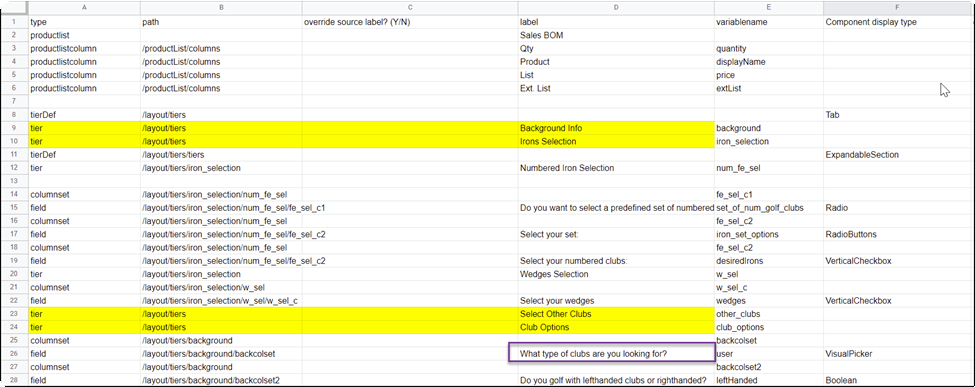This screenshot has height=387, width=975.
Task: Click the 'quantity' variablename cell
Action: (769, 49)
